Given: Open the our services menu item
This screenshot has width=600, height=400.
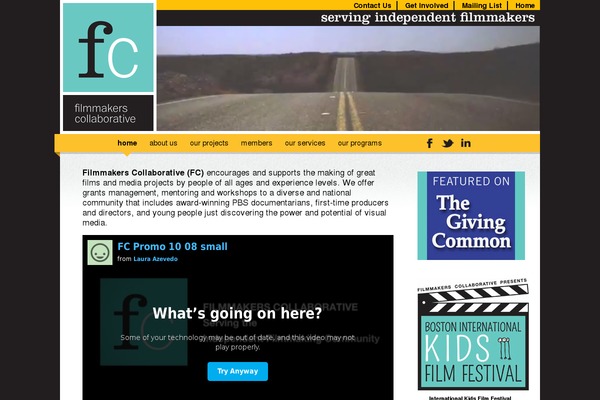Looking at the screenshot, I should click(305, 143).
